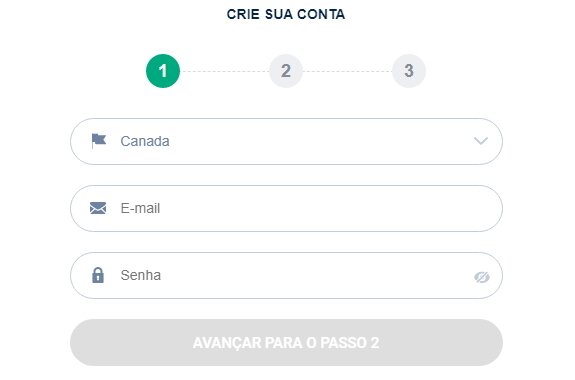The width and height of the screenshot is (575, 380).
Task: Click dashed line between steps 2 and 3
Action: click(x=347, y=71)
